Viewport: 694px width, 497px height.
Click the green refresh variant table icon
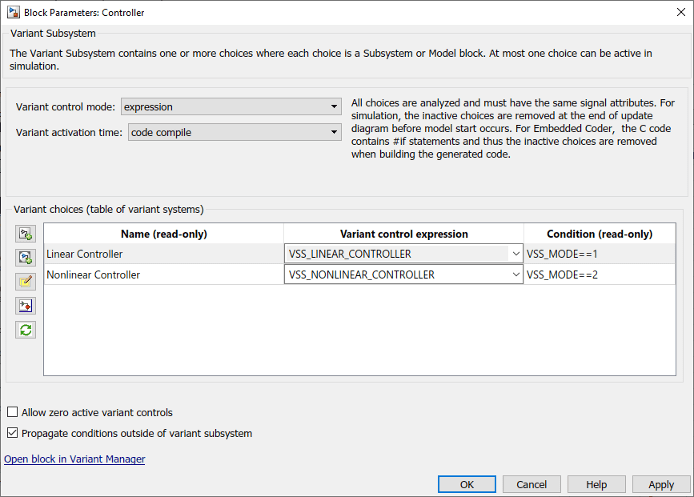(25, 330)
